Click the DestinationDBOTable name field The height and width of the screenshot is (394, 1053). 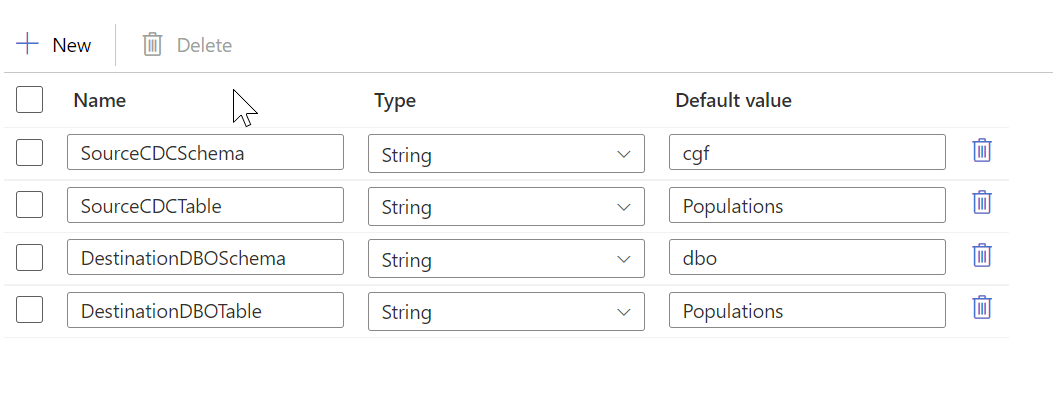(205, 309)
